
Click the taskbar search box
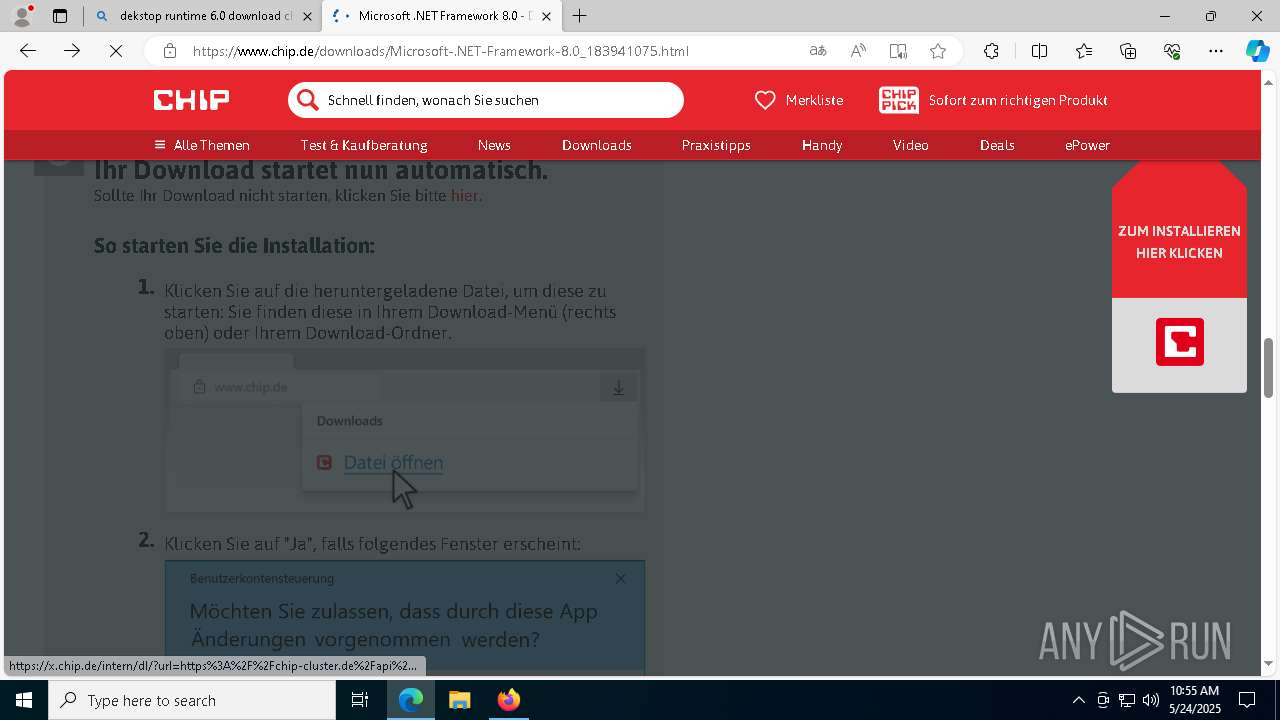coord(192,700)
